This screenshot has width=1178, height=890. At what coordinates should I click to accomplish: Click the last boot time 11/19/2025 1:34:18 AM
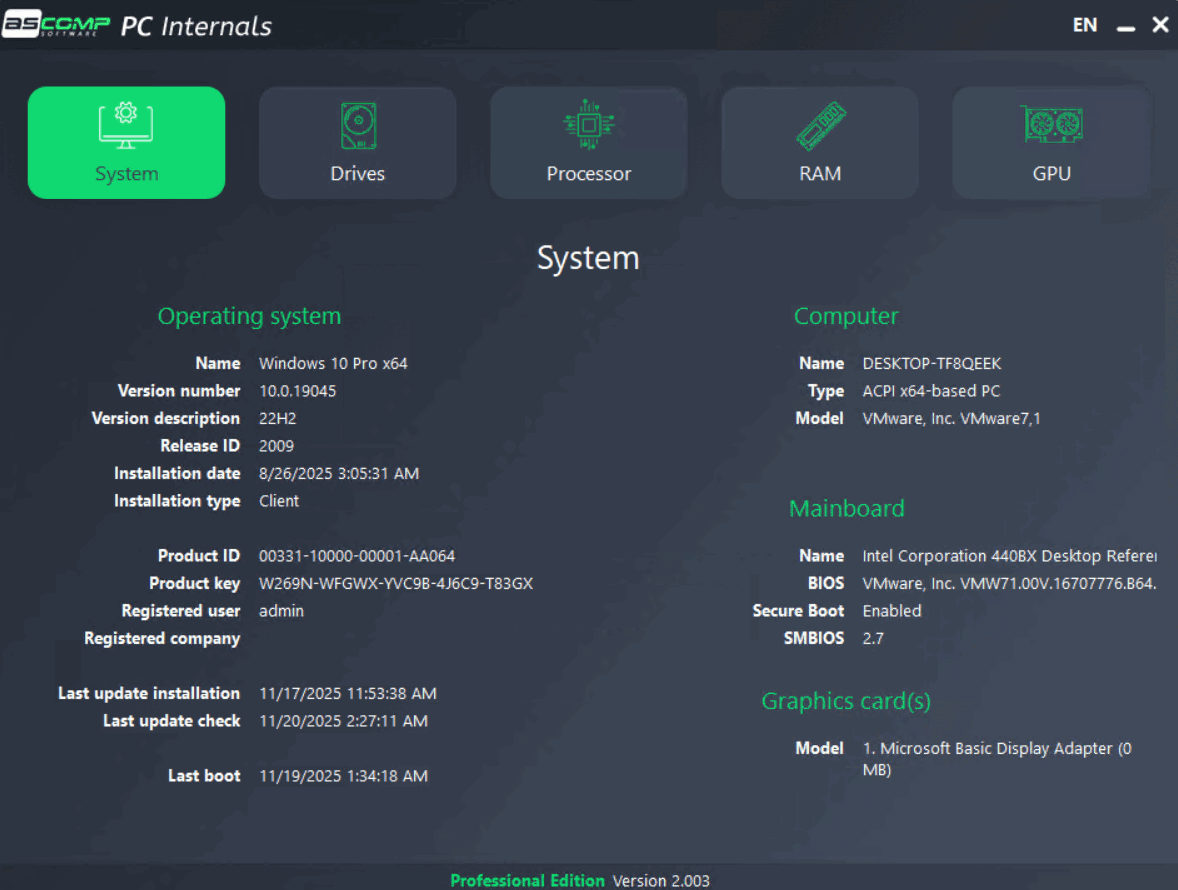click(343, 776)
